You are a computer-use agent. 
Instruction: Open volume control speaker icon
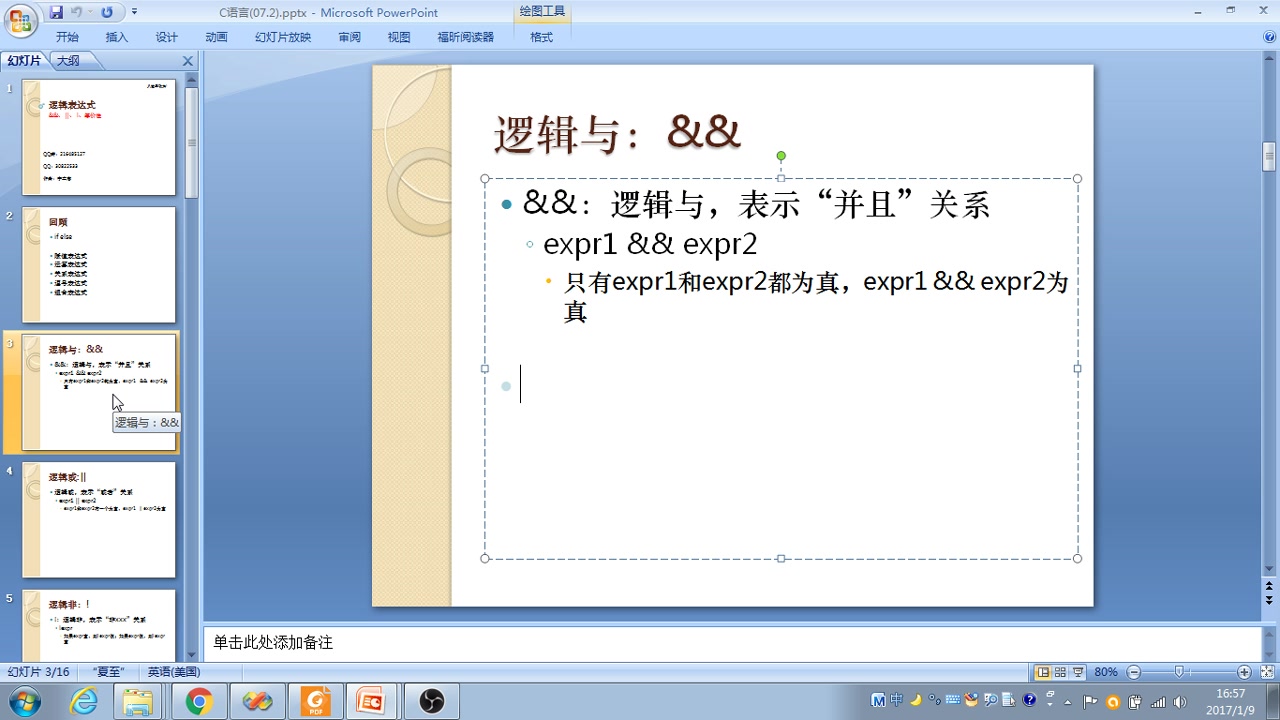[1180, 702]
